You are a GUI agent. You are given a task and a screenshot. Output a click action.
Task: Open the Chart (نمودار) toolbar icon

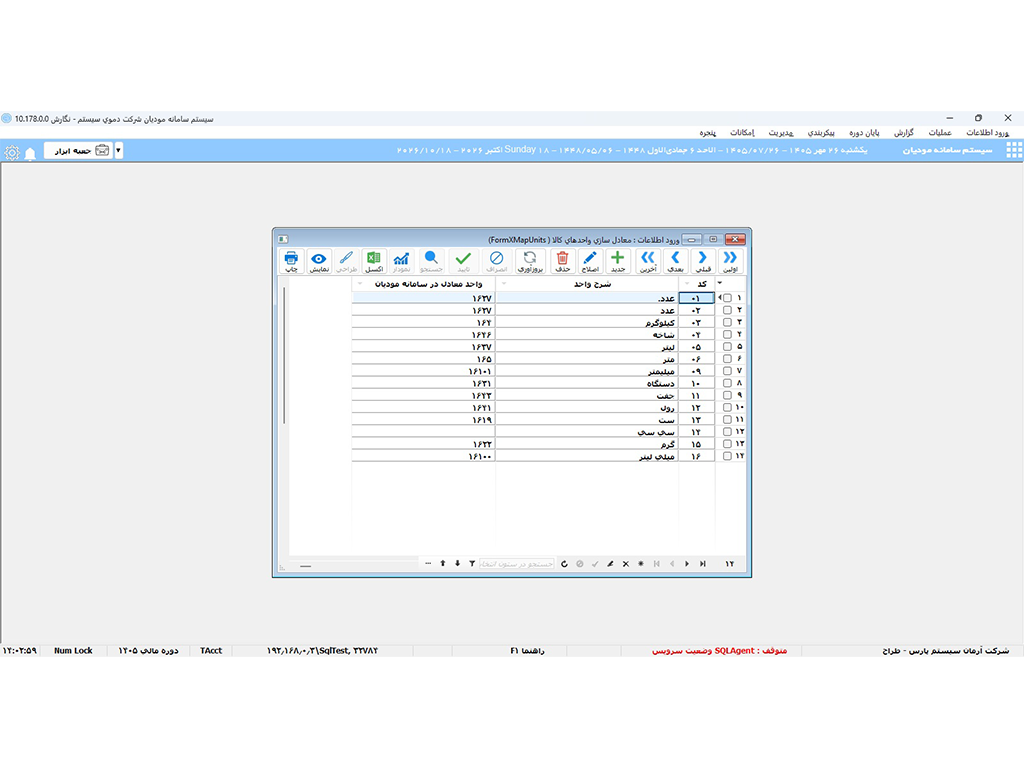(401, 261)
